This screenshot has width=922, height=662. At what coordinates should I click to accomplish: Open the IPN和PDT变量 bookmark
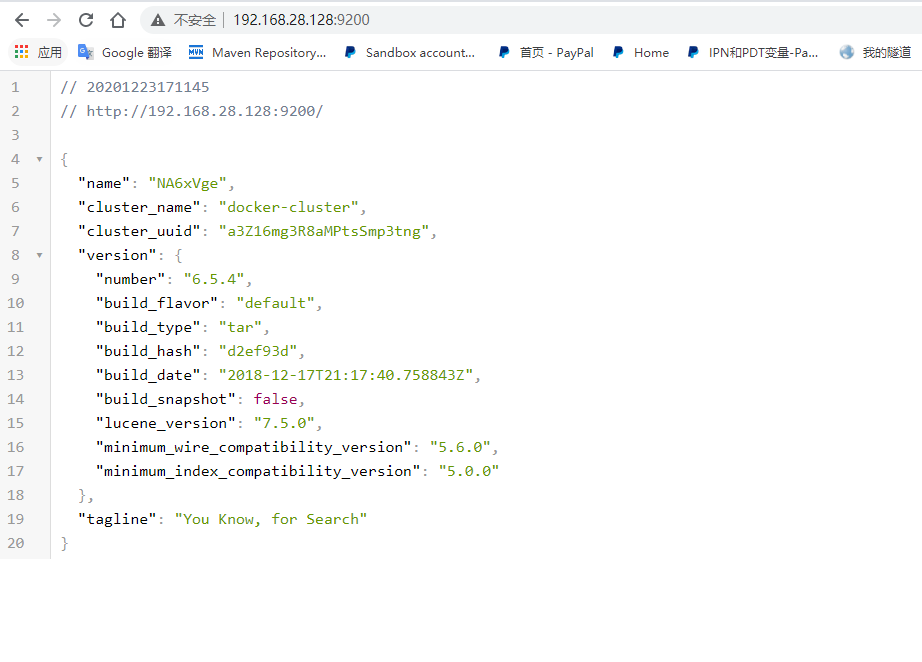pyautogui.click(x=752, y=52)
